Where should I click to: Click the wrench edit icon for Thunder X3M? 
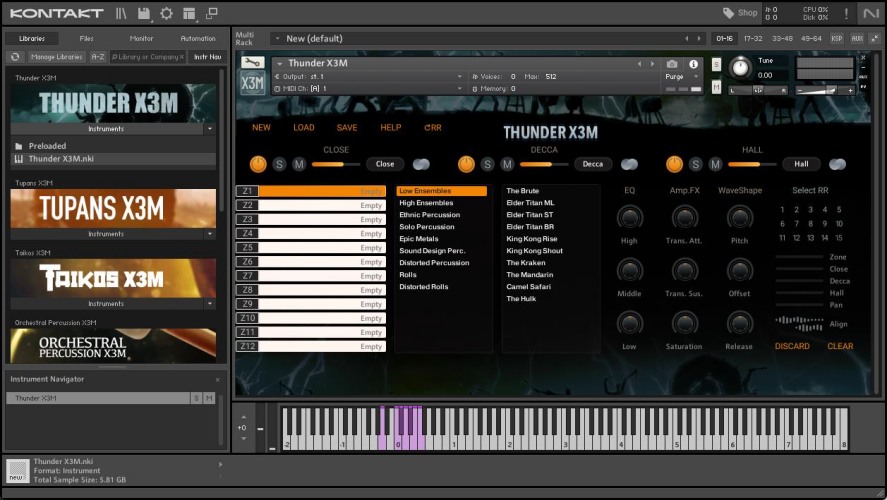point(253,64)
